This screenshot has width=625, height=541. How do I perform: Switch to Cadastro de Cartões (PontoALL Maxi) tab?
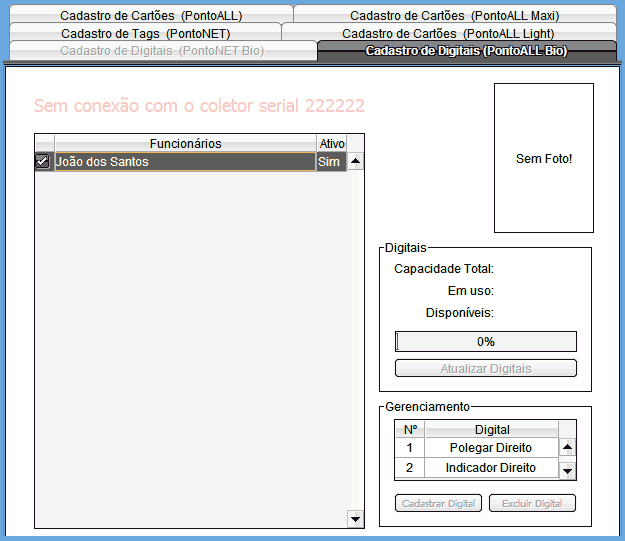coord(454,16)
